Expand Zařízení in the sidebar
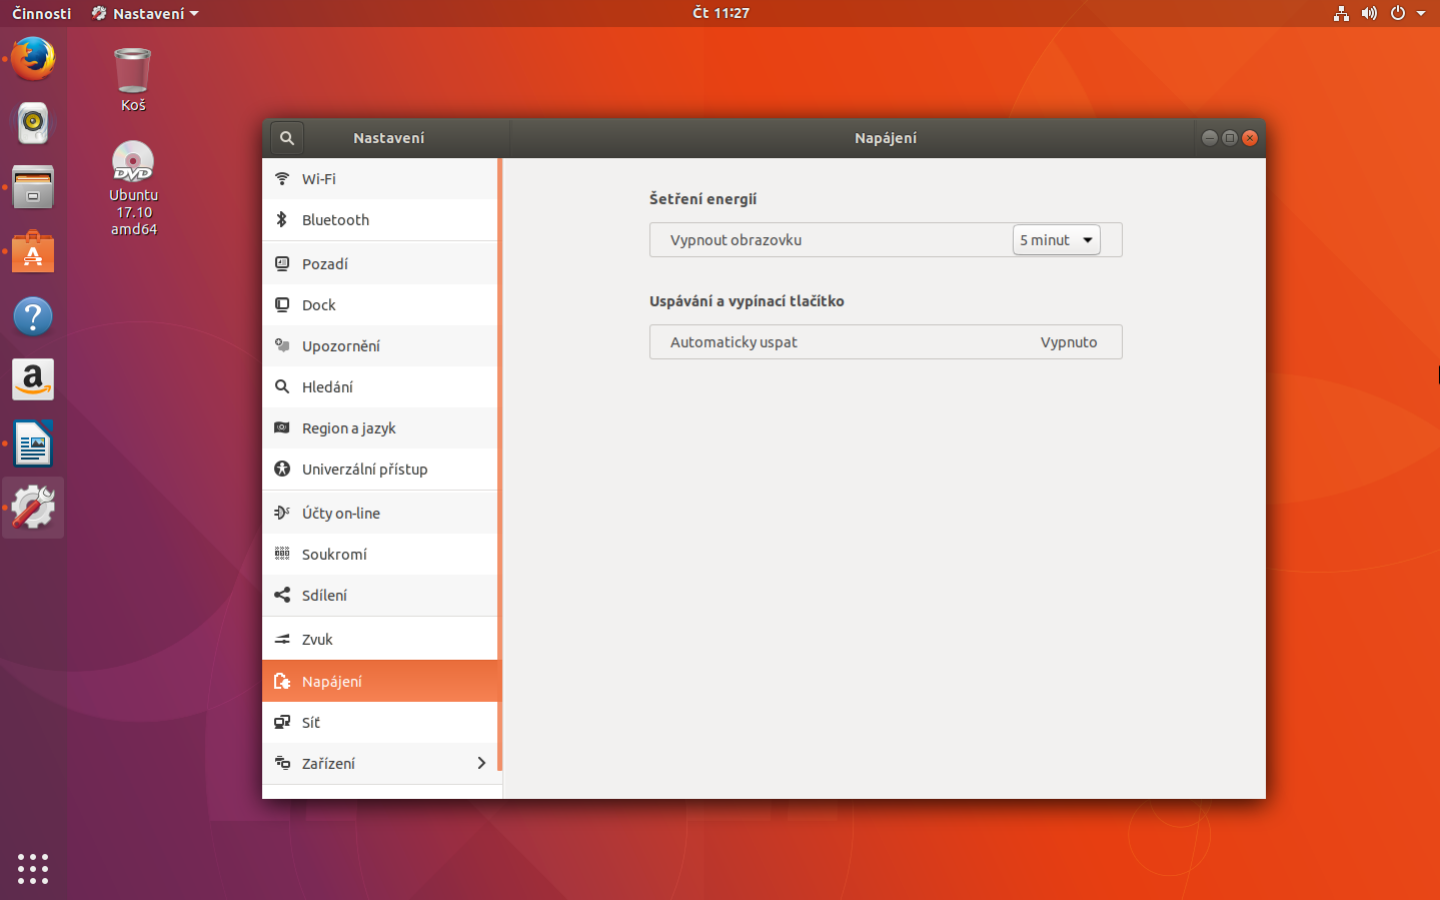 [330, 763]
